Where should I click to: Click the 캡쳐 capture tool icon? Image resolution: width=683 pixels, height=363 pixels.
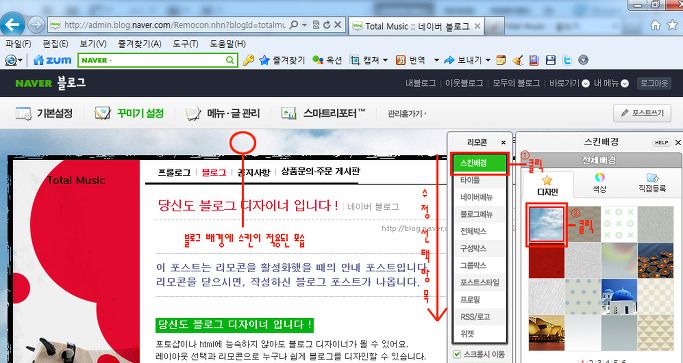355,60
